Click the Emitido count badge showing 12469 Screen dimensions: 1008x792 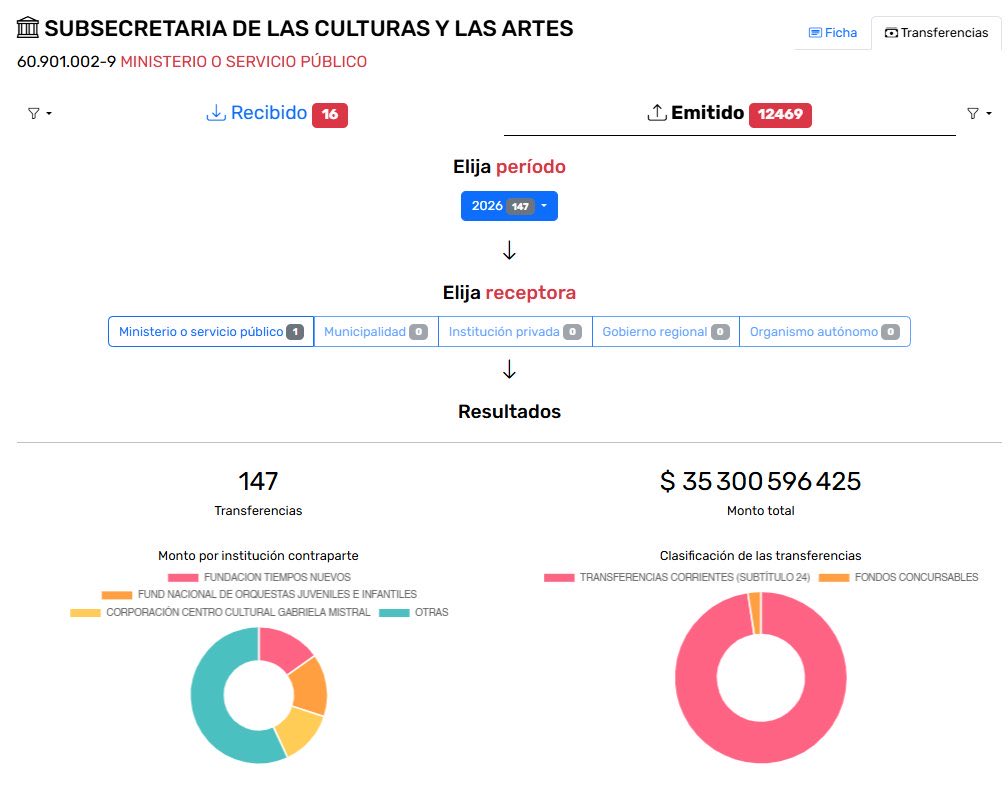(780, 114)
